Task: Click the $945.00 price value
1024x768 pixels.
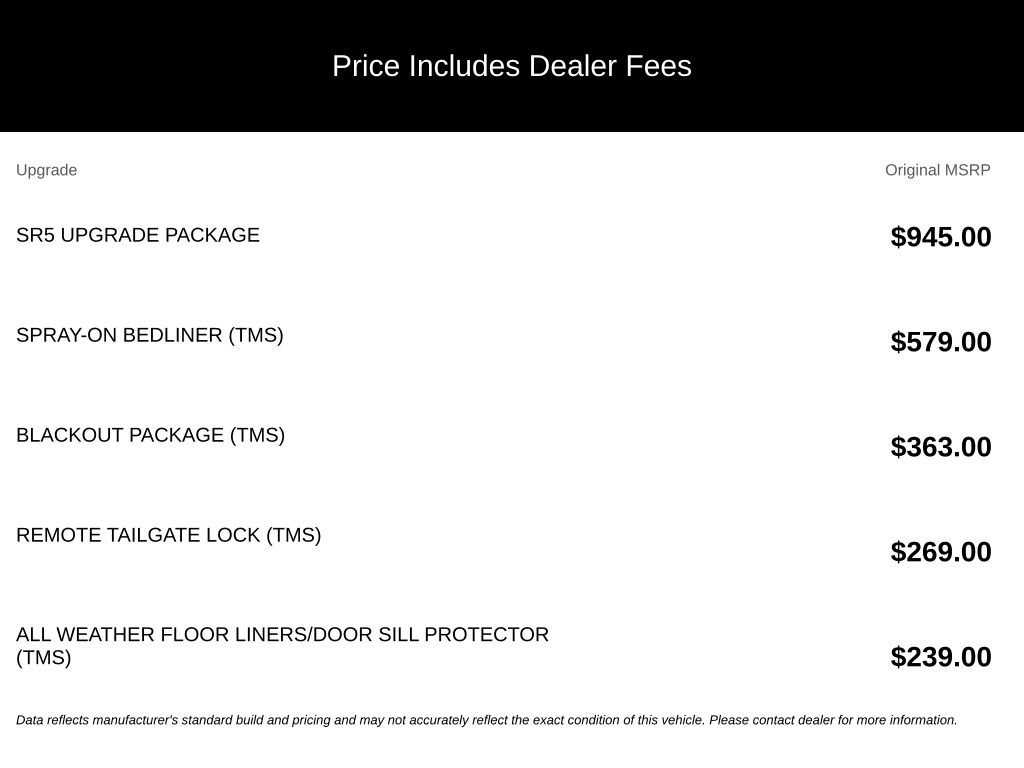Action: 941,236
